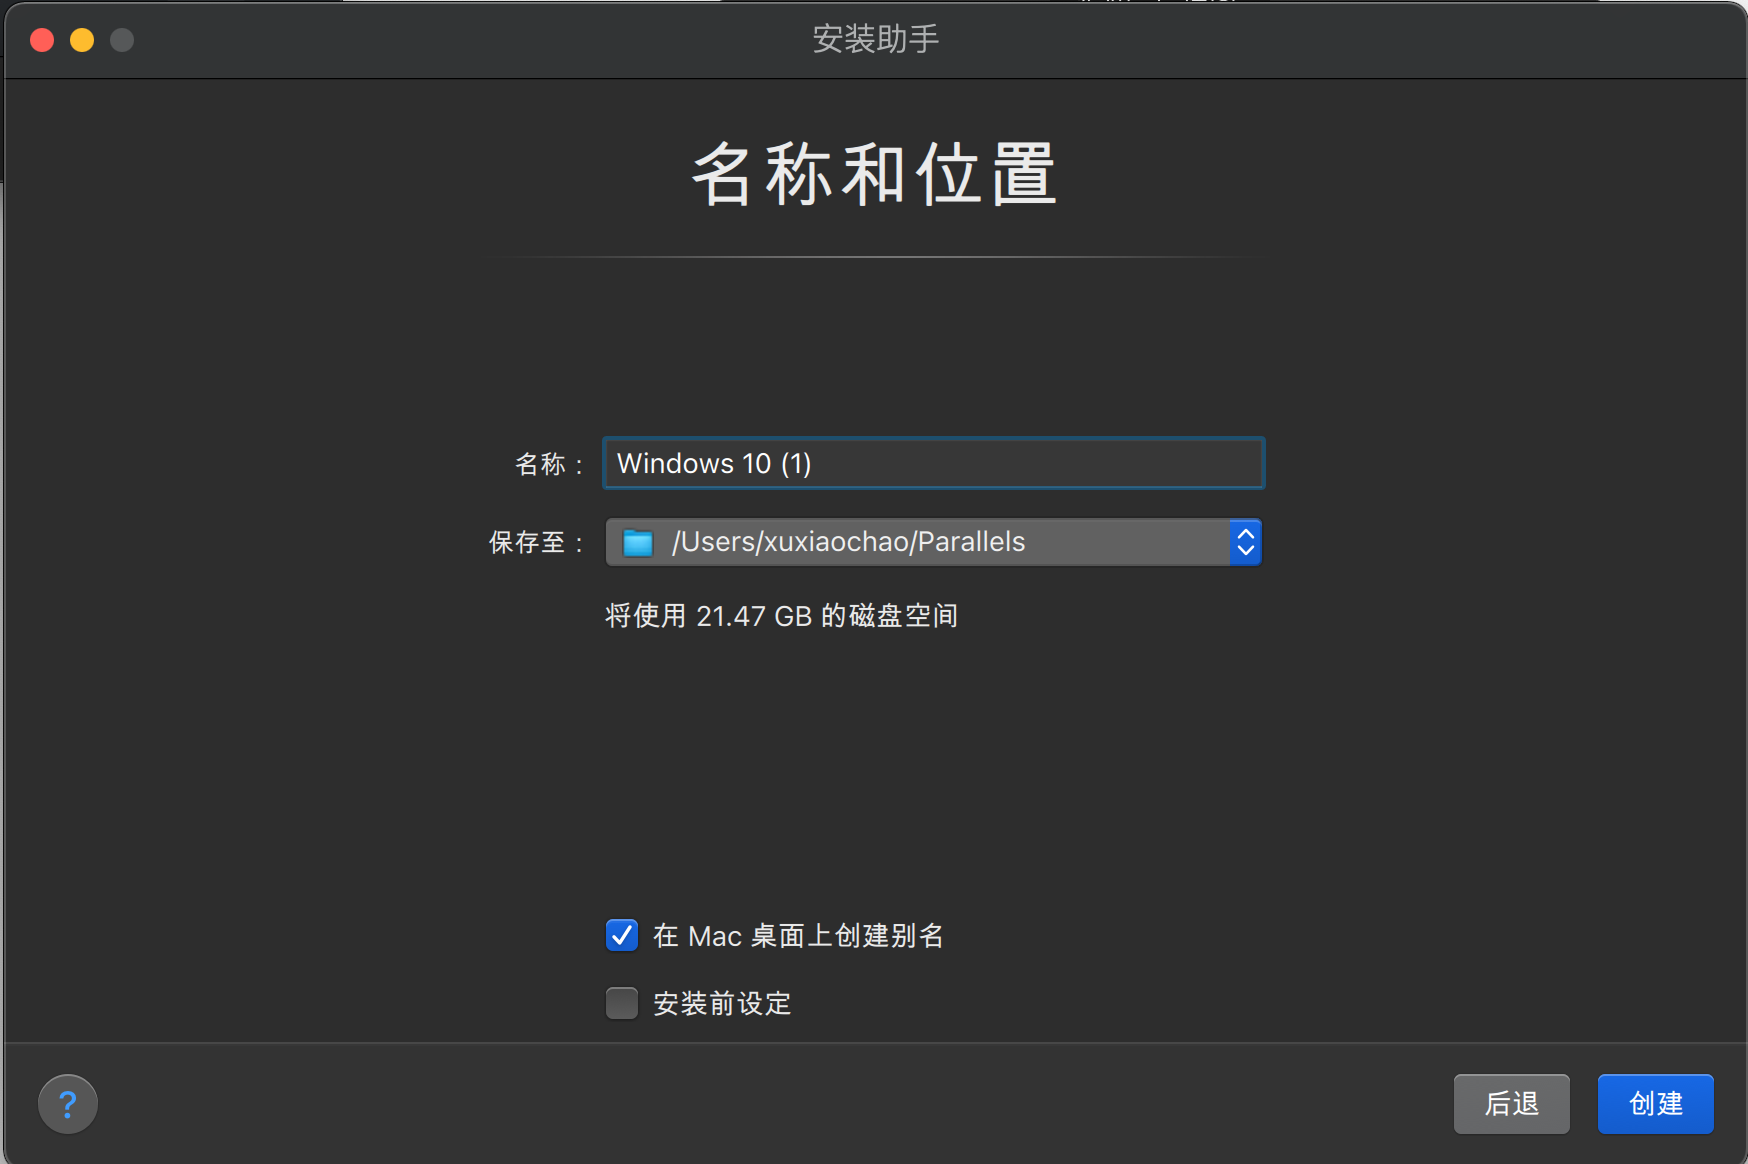Disable creating alias on Mac desktop checkbox
The image size is (1748, 1164).
(x=622, y=935)
